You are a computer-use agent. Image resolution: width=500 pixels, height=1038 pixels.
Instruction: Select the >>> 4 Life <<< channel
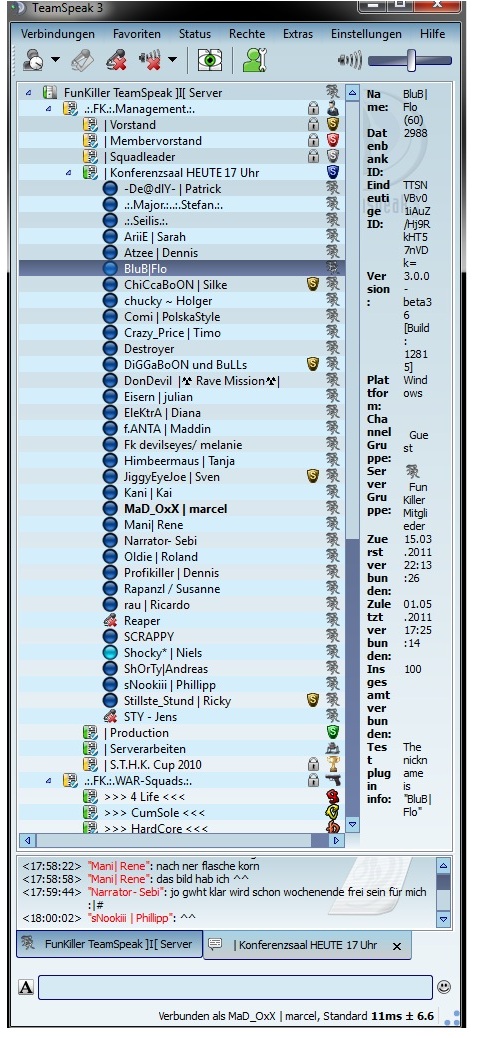click(x=144, y=796)
